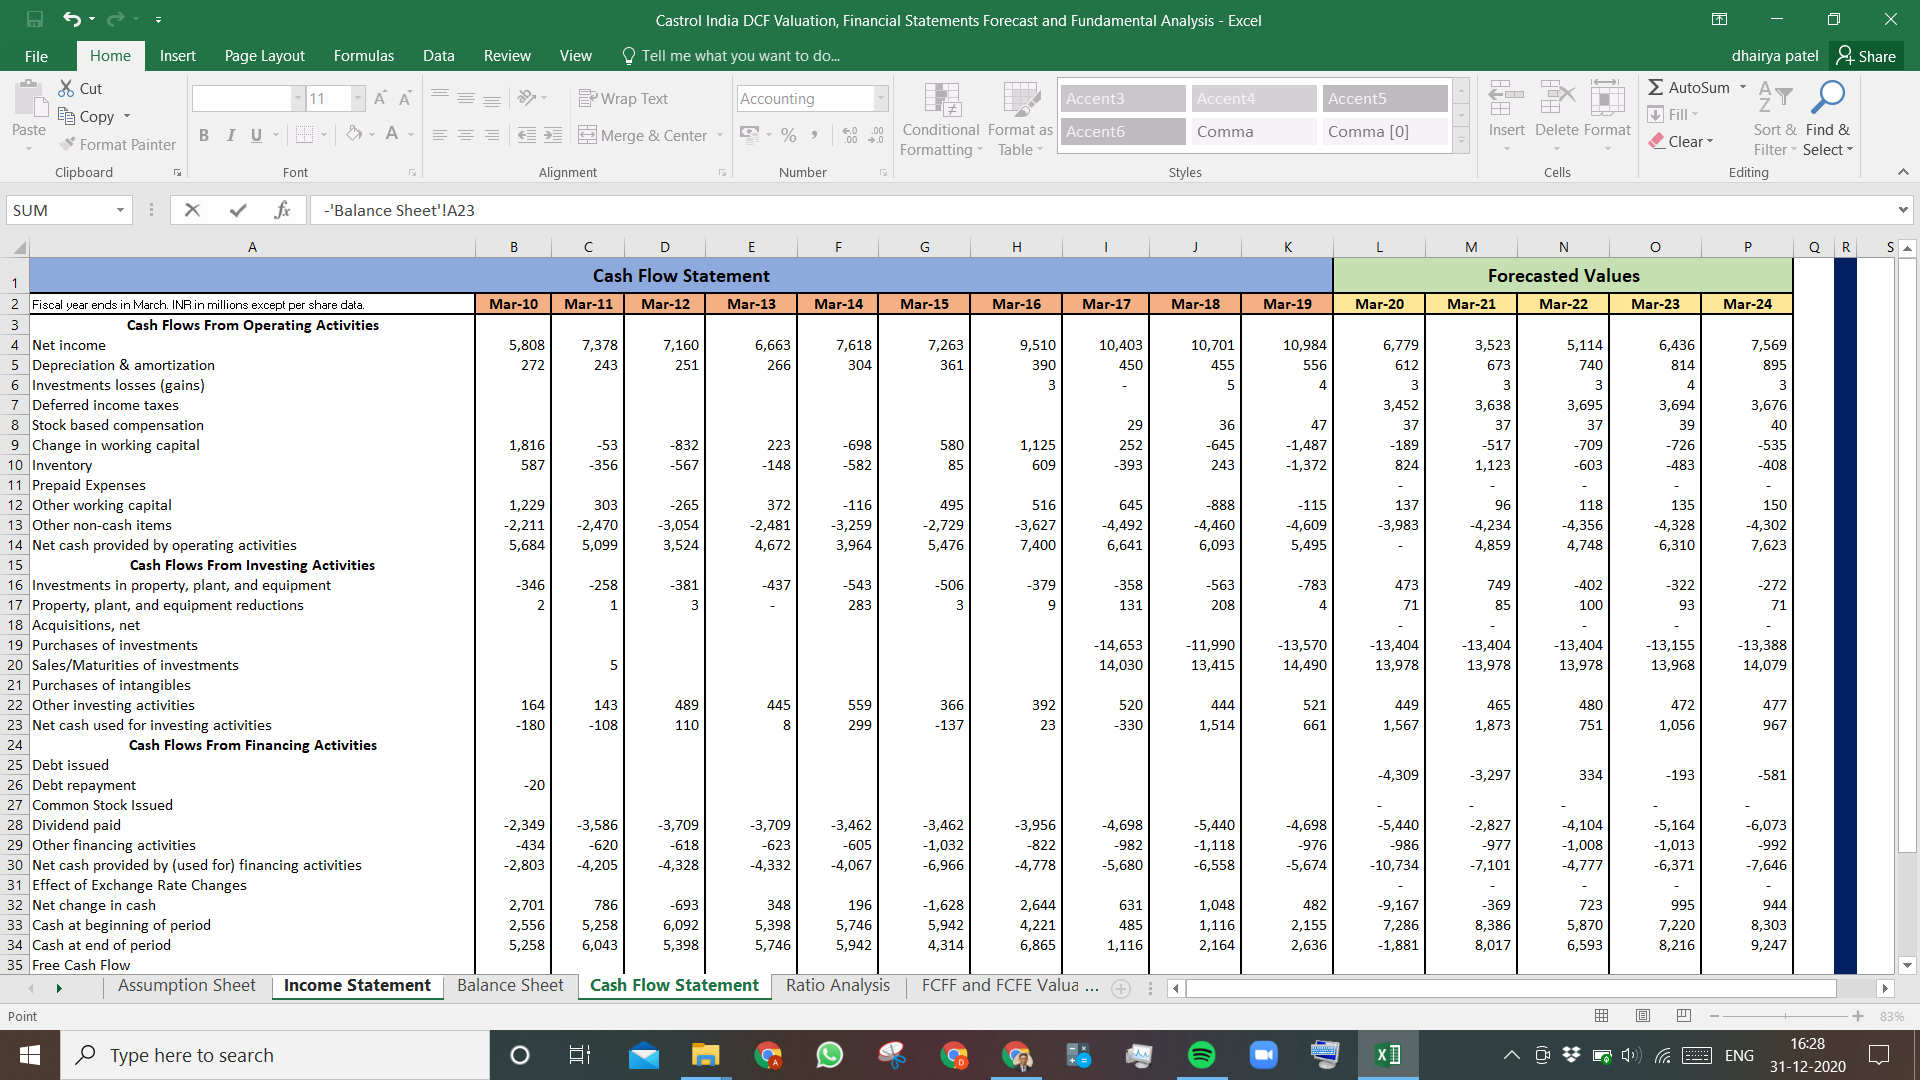Image resolution: width=1920 pixels, height=1080 pixels.
Task: Click the Borders icon
Action: [305, 134]
